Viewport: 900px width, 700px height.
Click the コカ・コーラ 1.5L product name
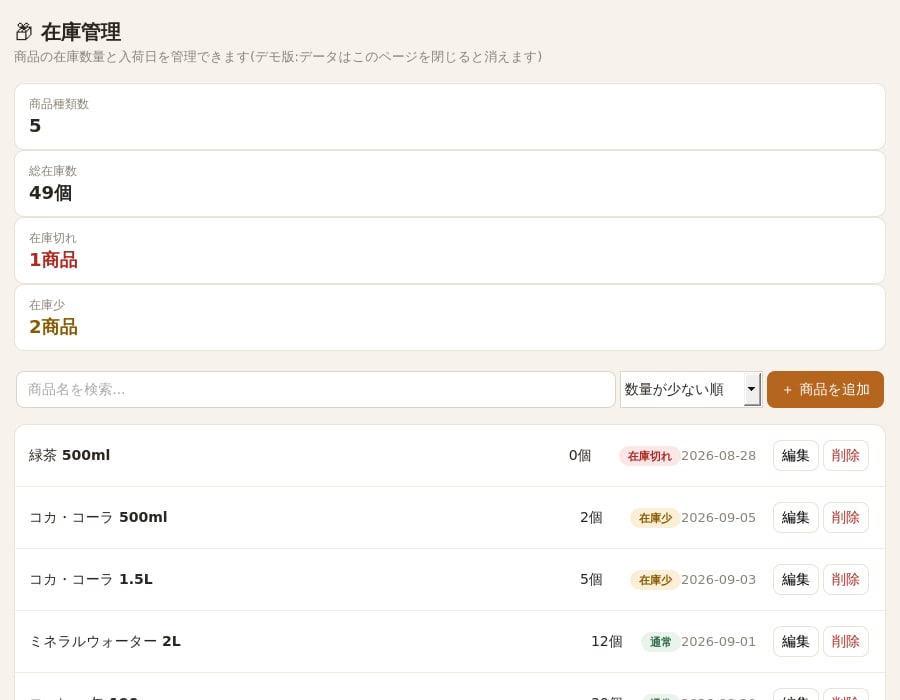(x=91, y=580)
